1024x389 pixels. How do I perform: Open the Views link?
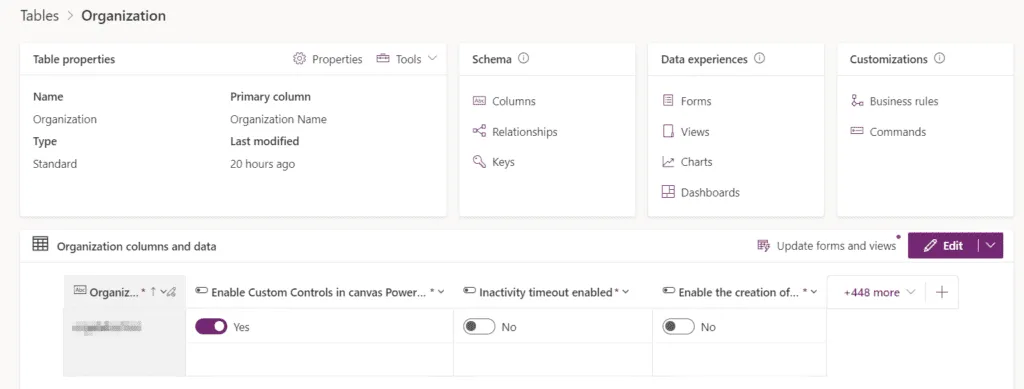[x=695, y=131]
